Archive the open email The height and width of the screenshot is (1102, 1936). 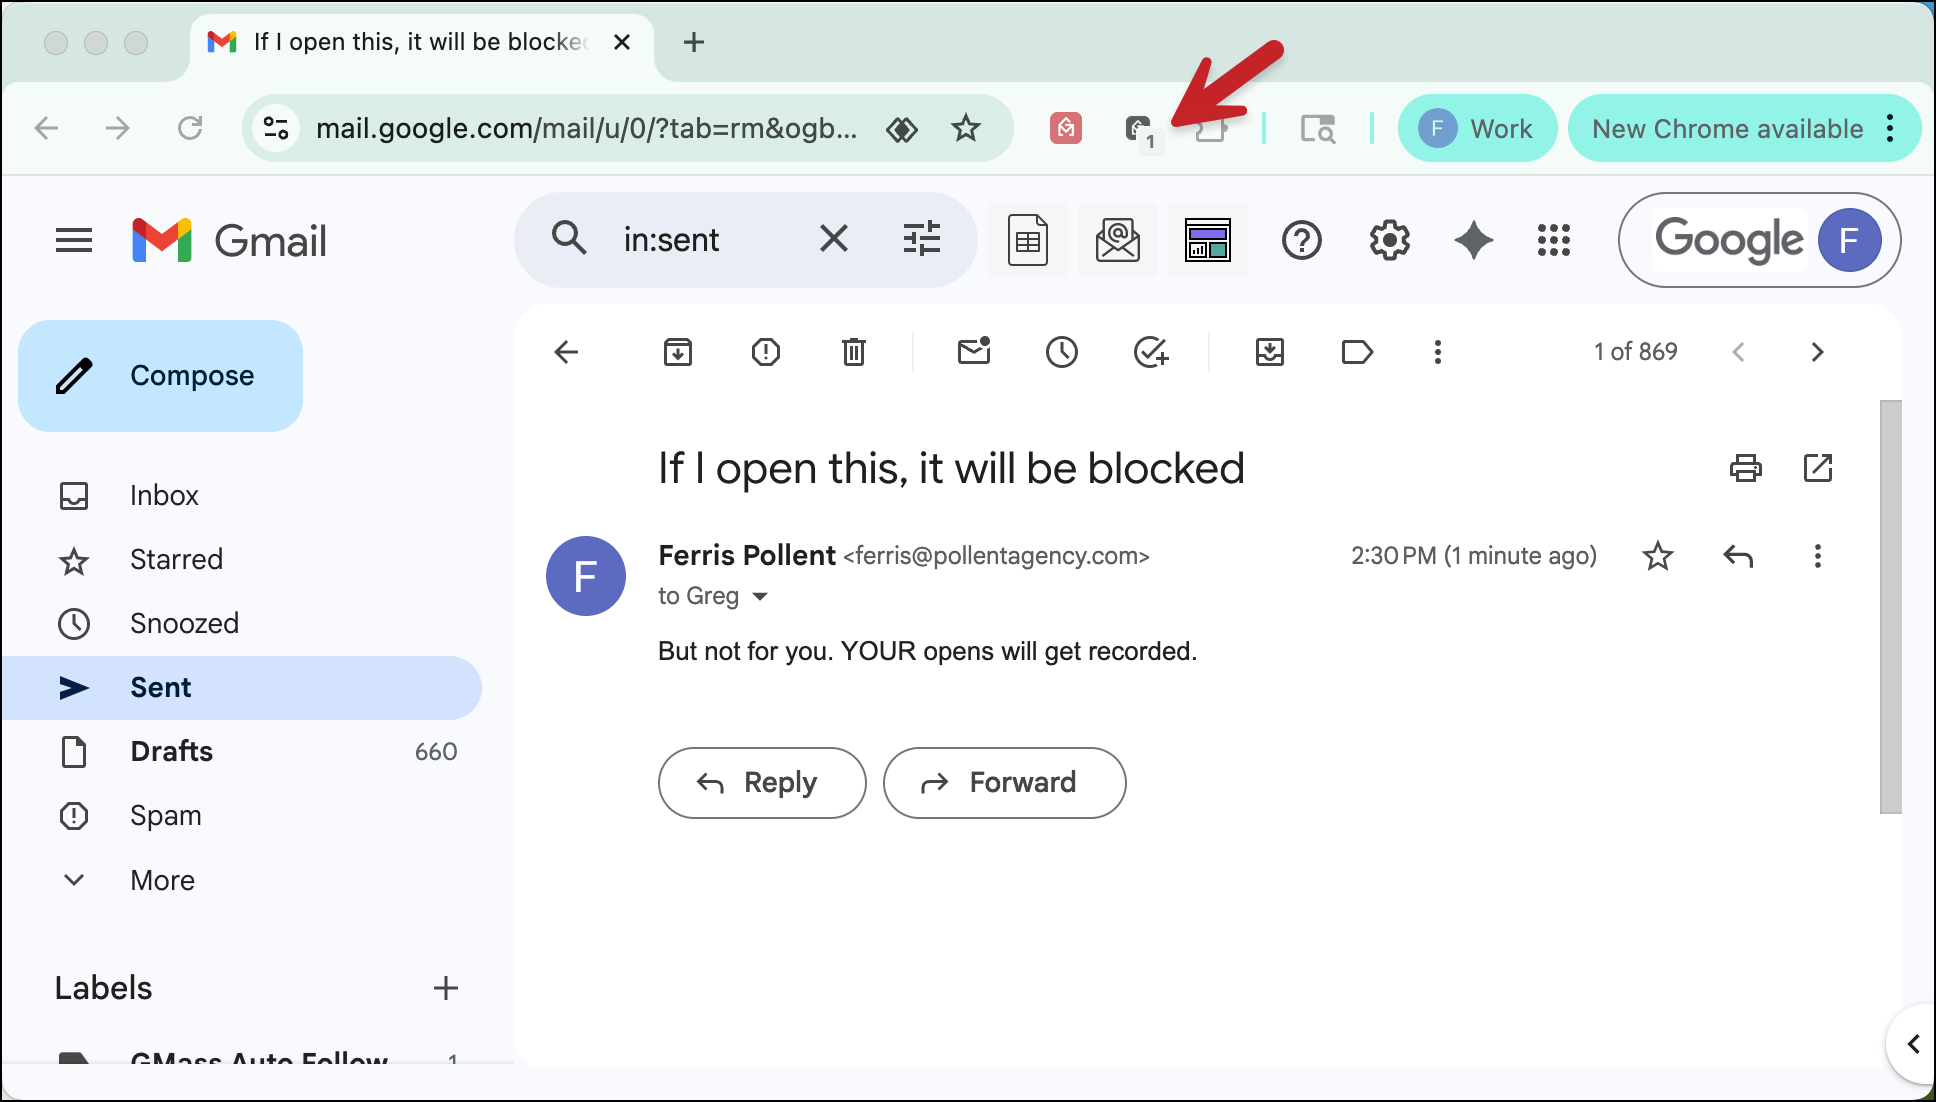pos(677,352)
